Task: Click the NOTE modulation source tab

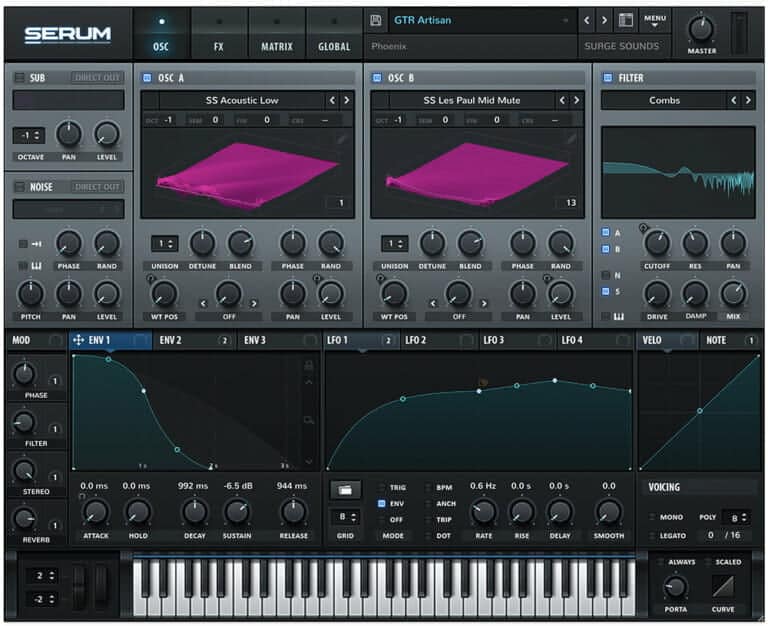Action: click(x=730, y=340)
